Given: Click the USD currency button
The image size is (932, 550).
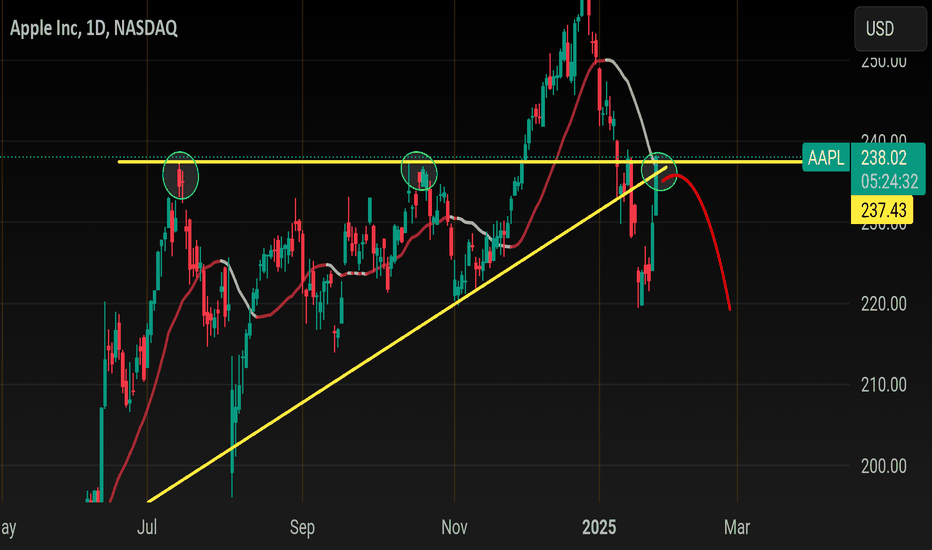Looking at the screenshot, I should pyautogui.click(x=890, y=29).
